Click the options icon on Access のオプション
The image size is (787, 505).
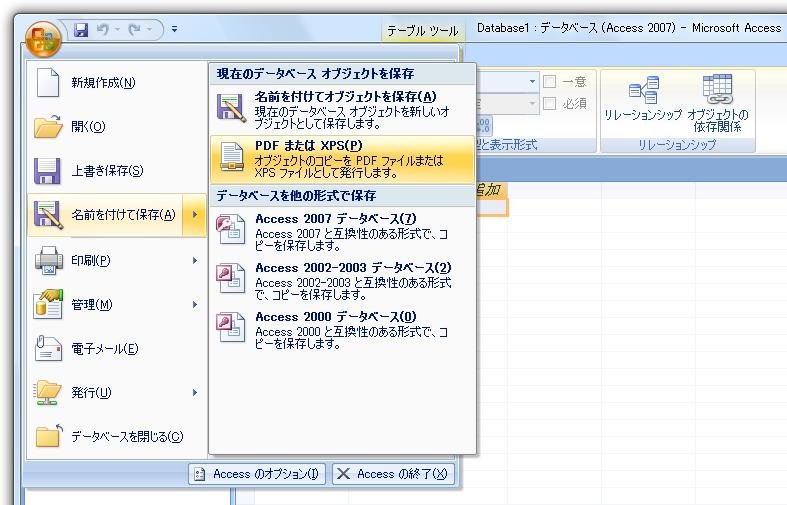[x=199, y=474]
